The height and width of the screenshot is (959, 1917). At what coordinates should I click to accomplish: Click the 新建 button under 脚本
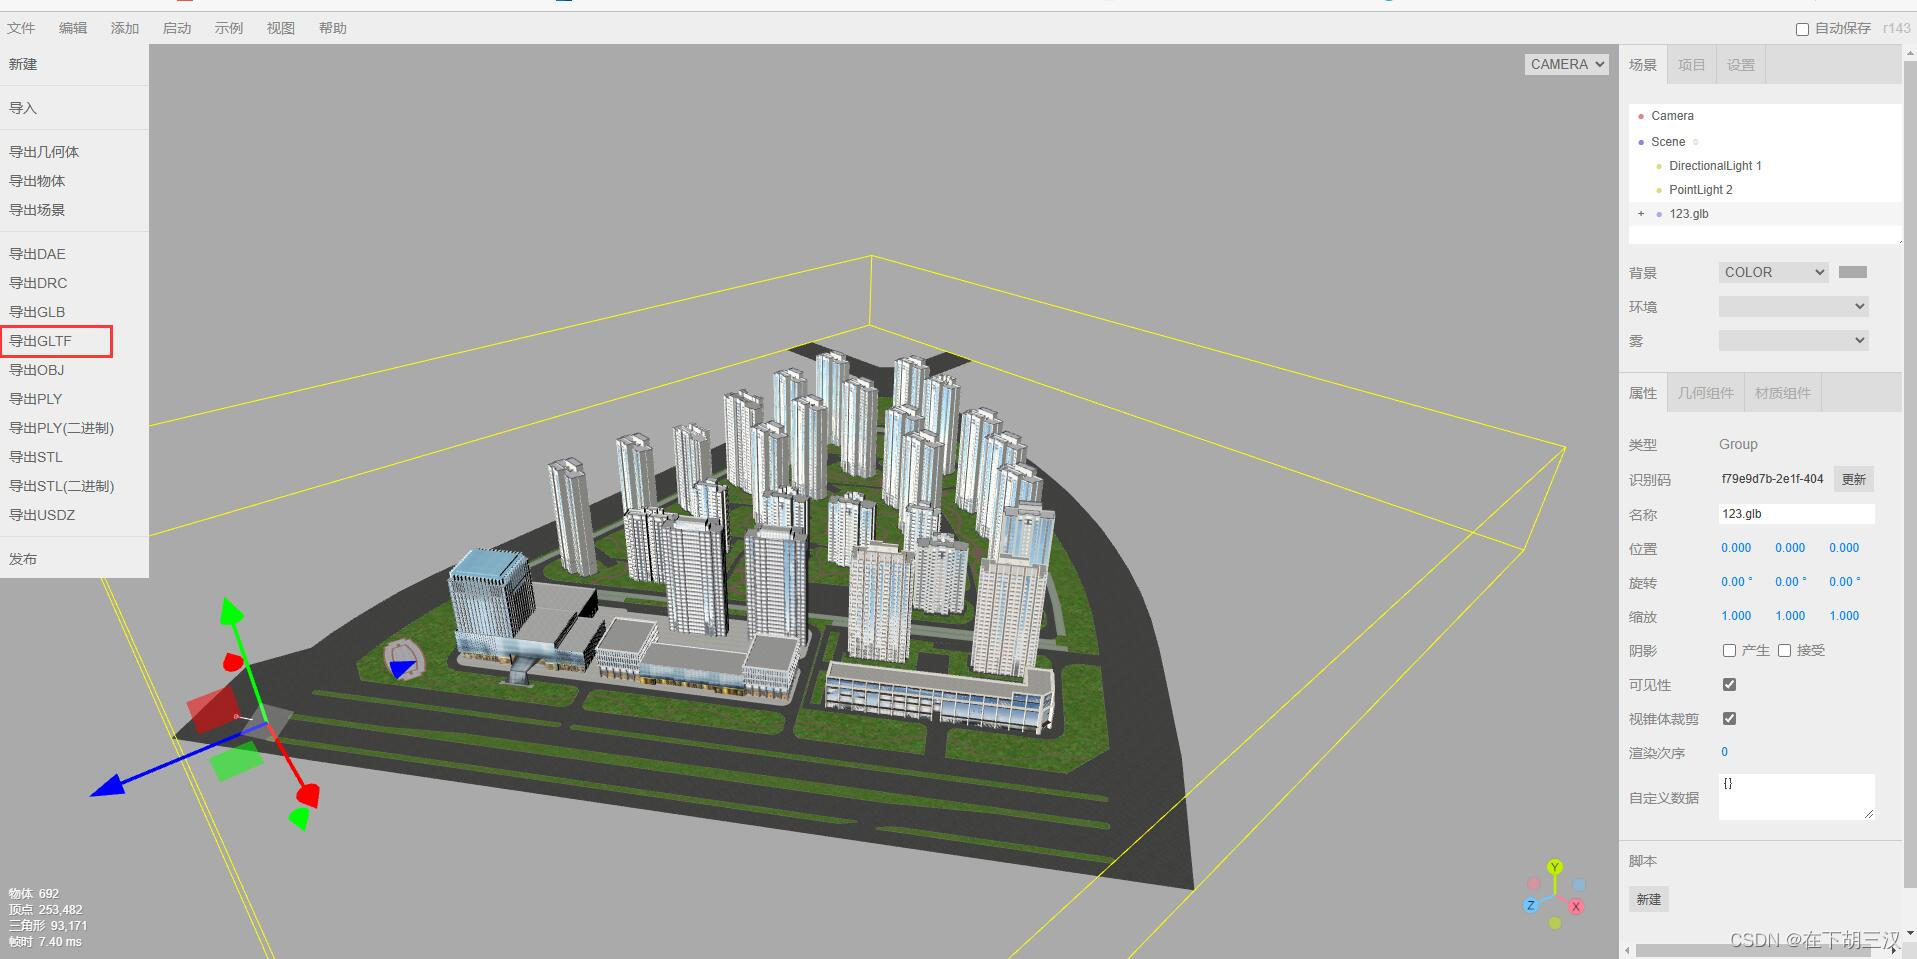pos(1649,899)
